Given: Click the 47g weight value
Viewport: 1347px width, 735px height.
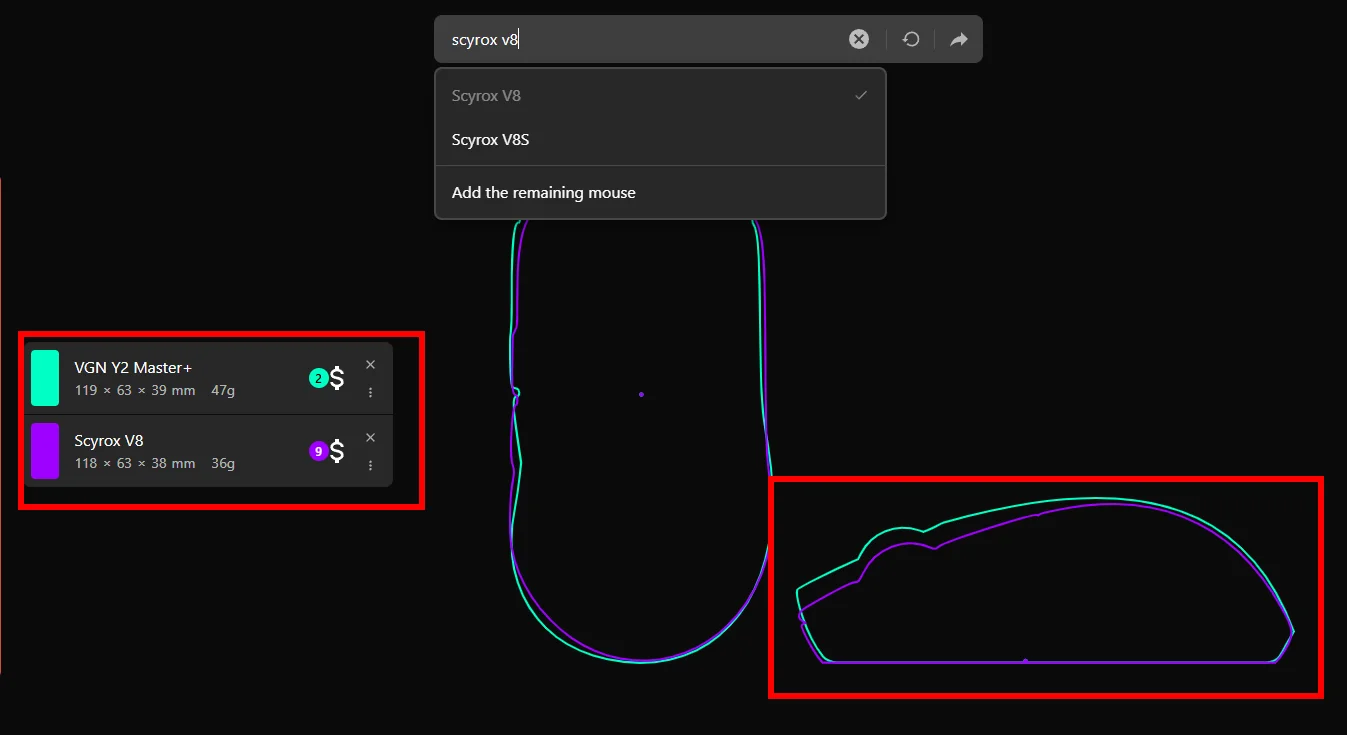Looking at the screenshot, I should (x=223, y=390).
